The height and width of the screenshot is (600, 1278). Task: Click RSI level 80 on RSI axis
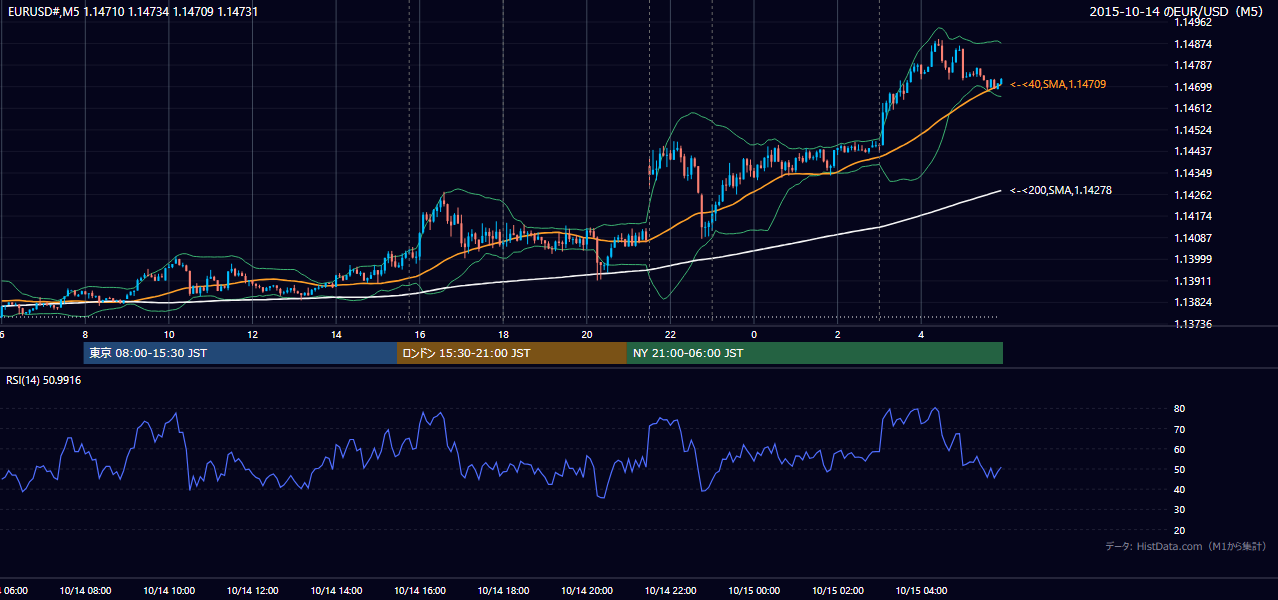(1179, 409)
